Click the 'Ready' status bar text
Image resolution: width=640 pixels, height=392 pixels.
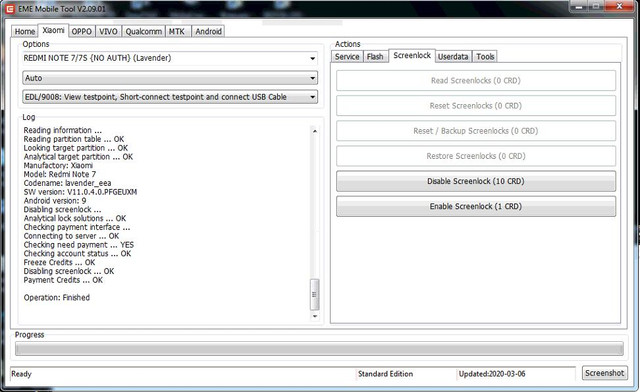coord(21,374)
